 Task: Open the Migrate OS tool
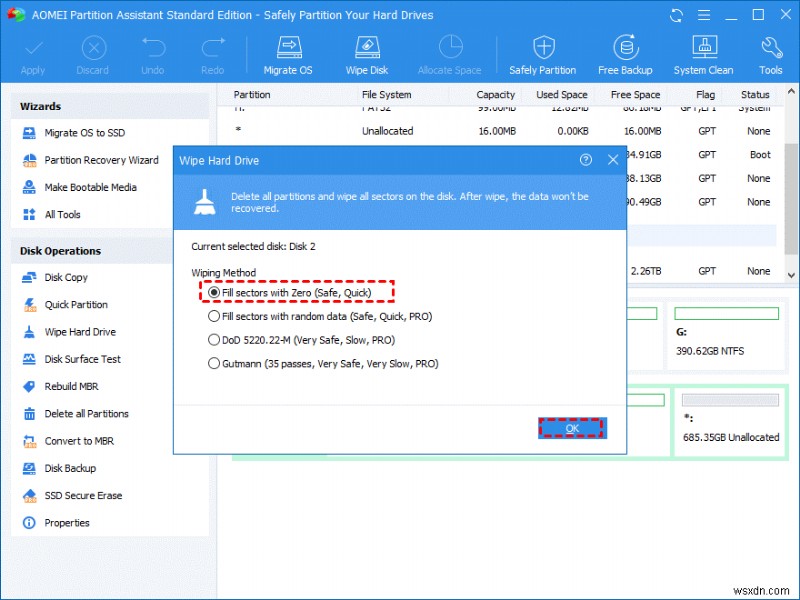pos(288,53)
